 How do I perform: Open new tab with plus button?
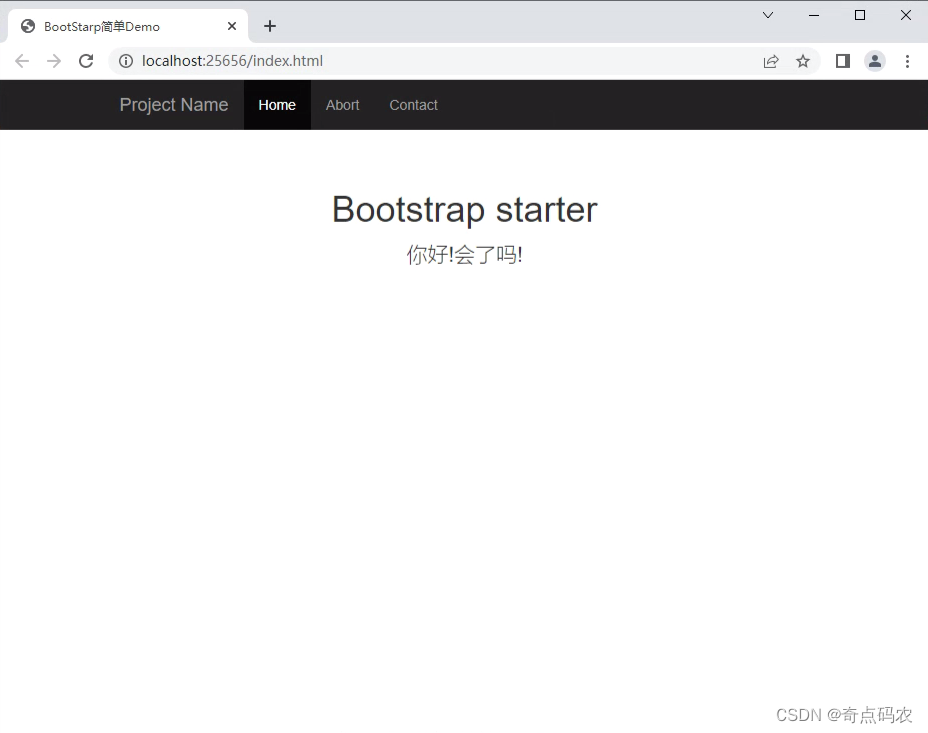pyautogui.click(x=270, y=26)
